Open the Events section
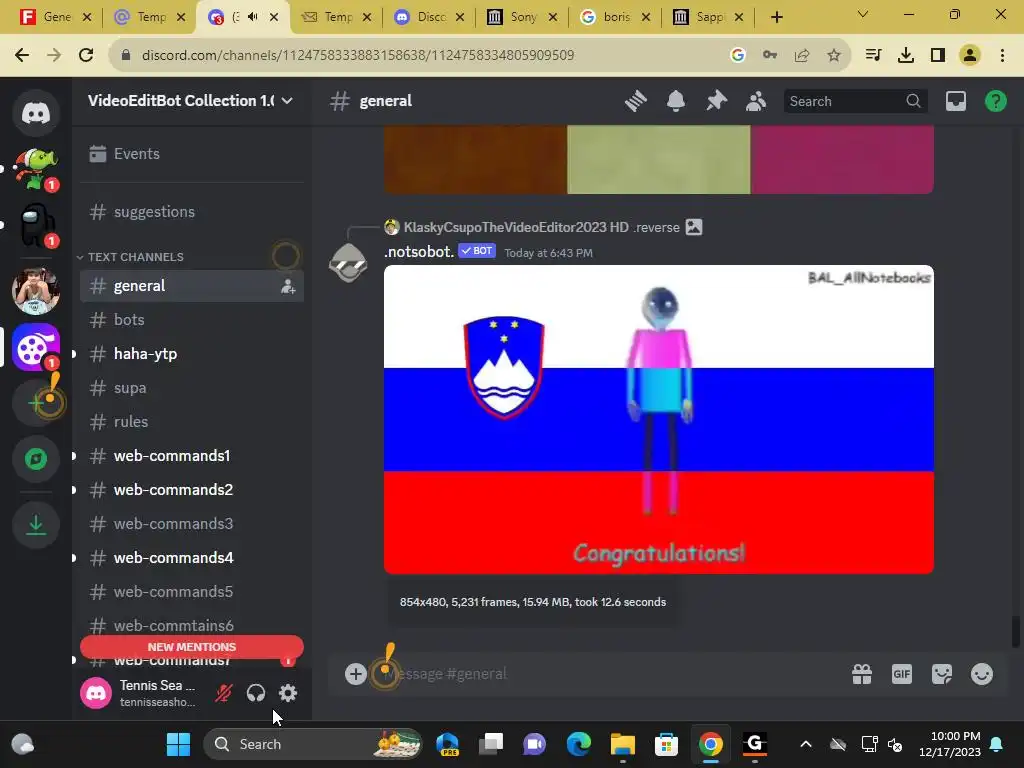1024x768 pixels. tap(191, 153)
